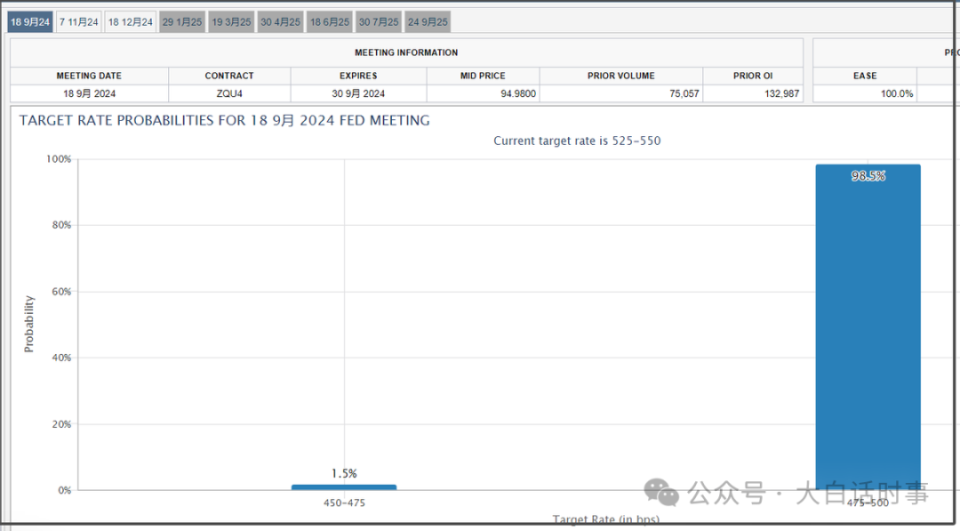Click the 98.5% probability bar

tap(868, 326)
